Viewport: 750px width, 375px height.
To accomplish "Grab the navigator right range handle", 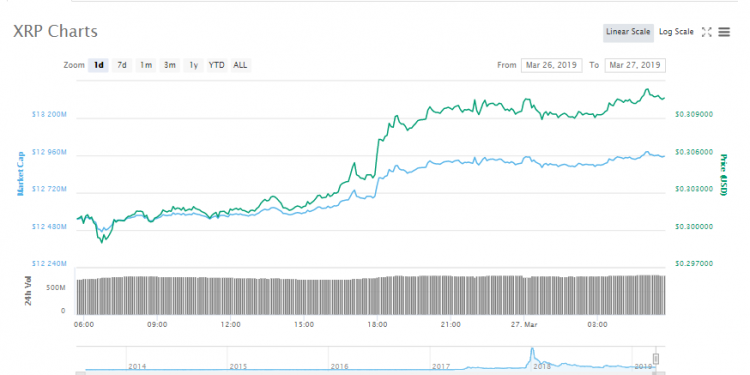I will (656, 359).
